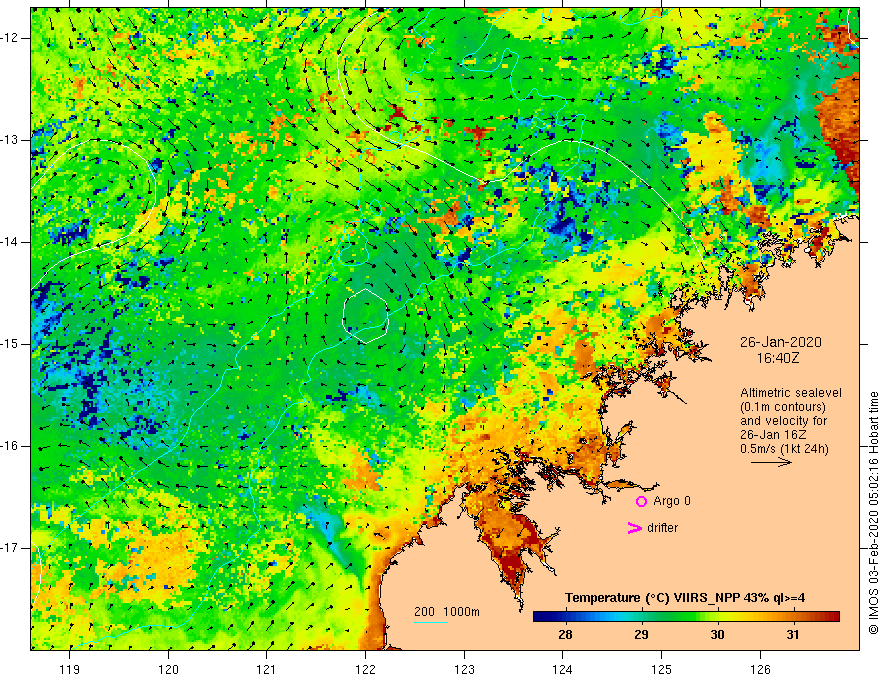Click the '28' temperature scale value
This screenshot has height=680, width=880.
pyautogui.click(x=565, y=635)
